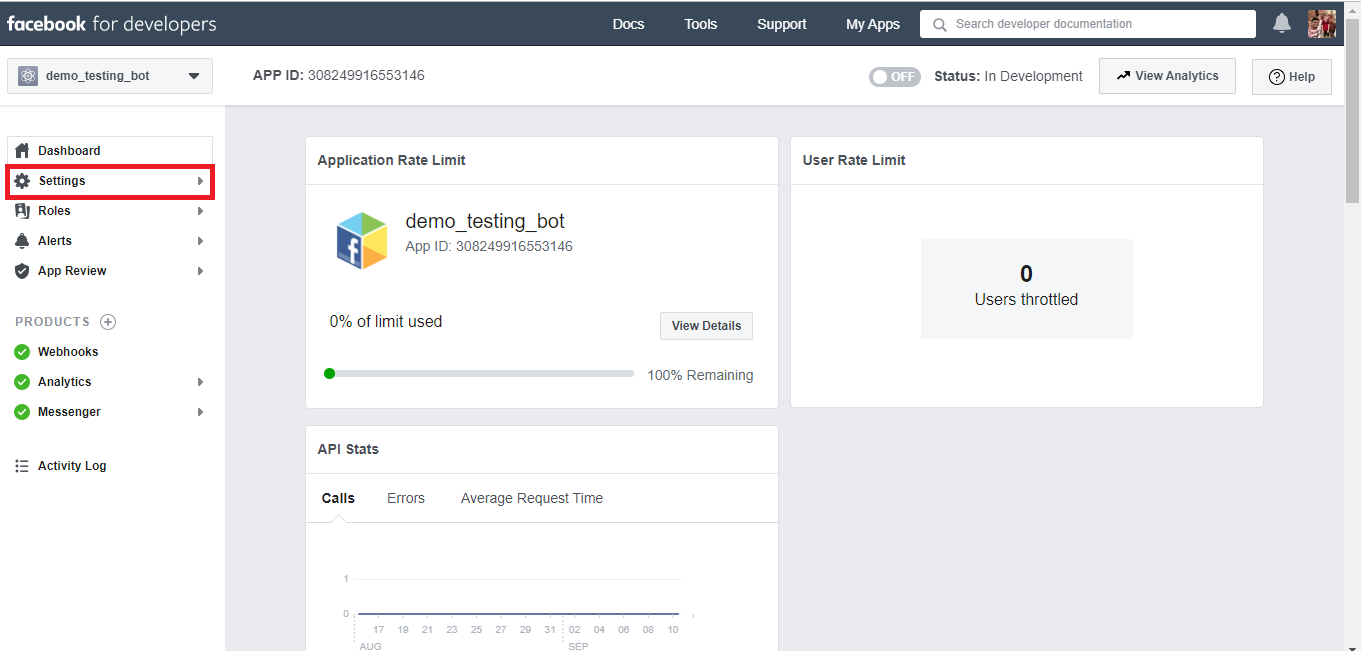Switch the app from Off to Live
The width and height of the screenshot is (1361, 651).
coord(894,76)
